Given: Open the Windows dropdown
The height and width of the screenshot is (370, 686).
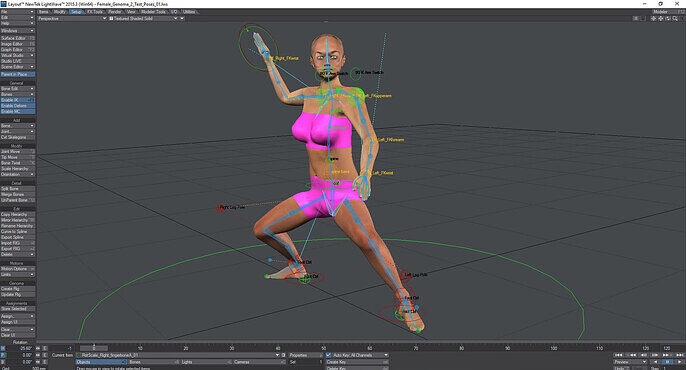Looking at the screenshot, I should (18, 31).
